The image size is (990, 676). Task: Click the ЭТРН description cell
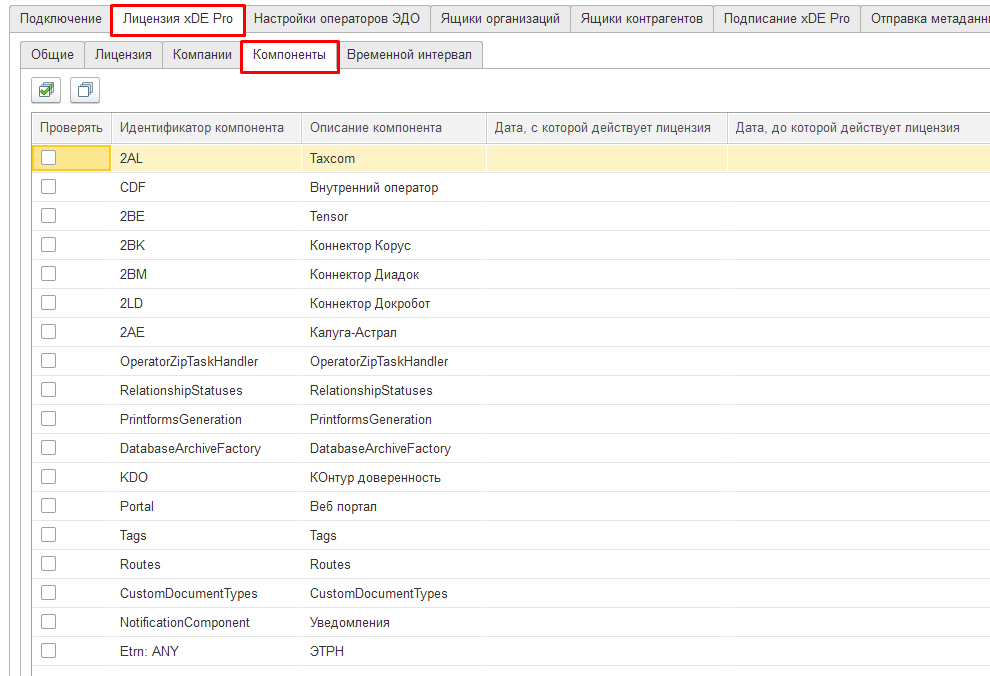click(x=394, y=651)
